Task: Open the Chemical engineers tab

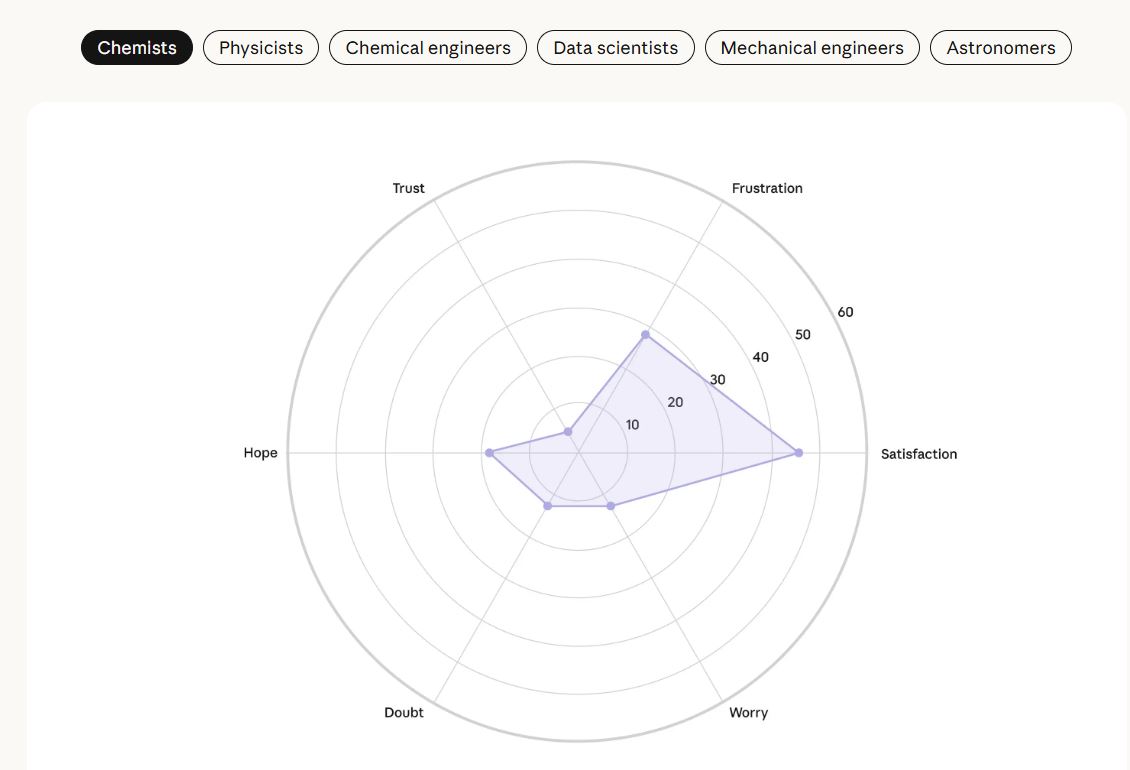Action: 428,48
